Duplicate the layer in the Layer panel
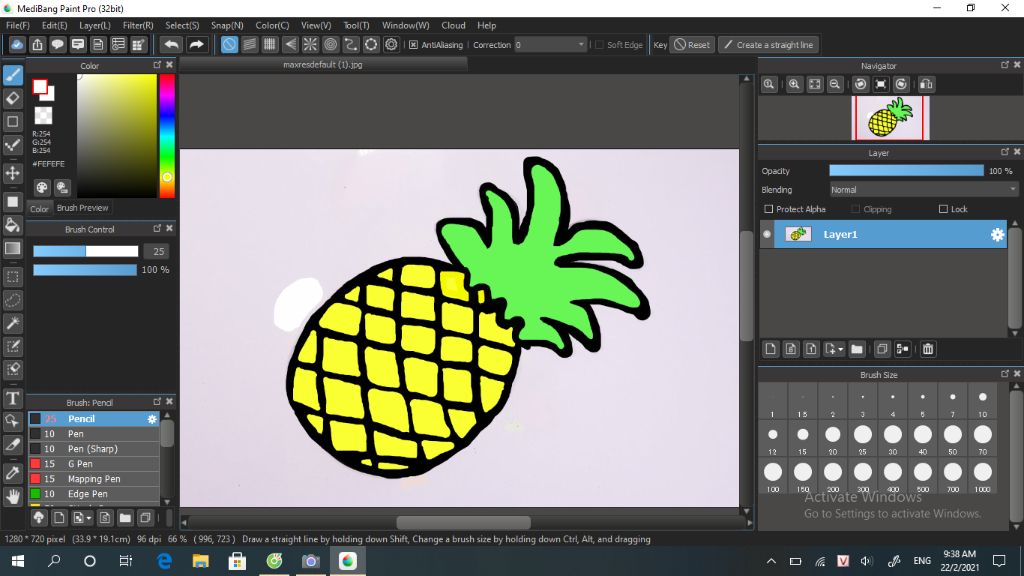 tap(882, 349)
